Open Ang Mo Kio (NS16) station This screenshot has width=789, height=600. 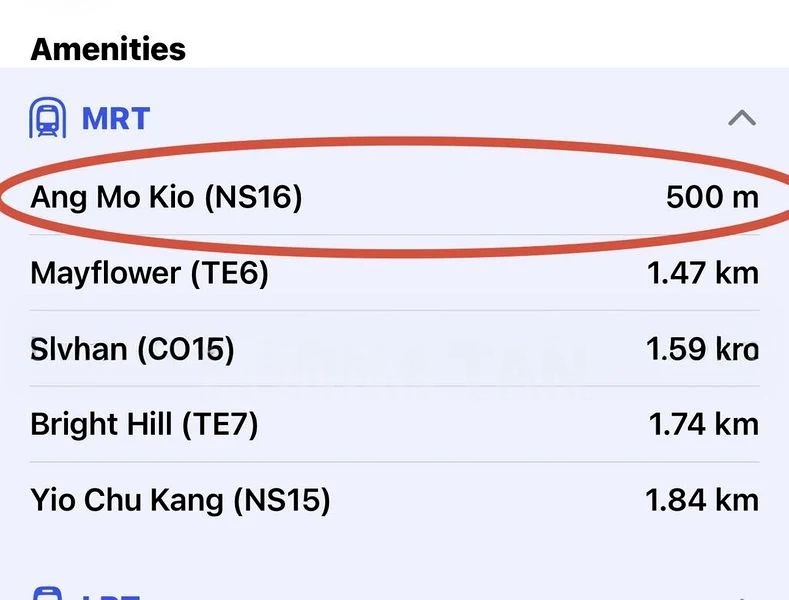point(166,197)
